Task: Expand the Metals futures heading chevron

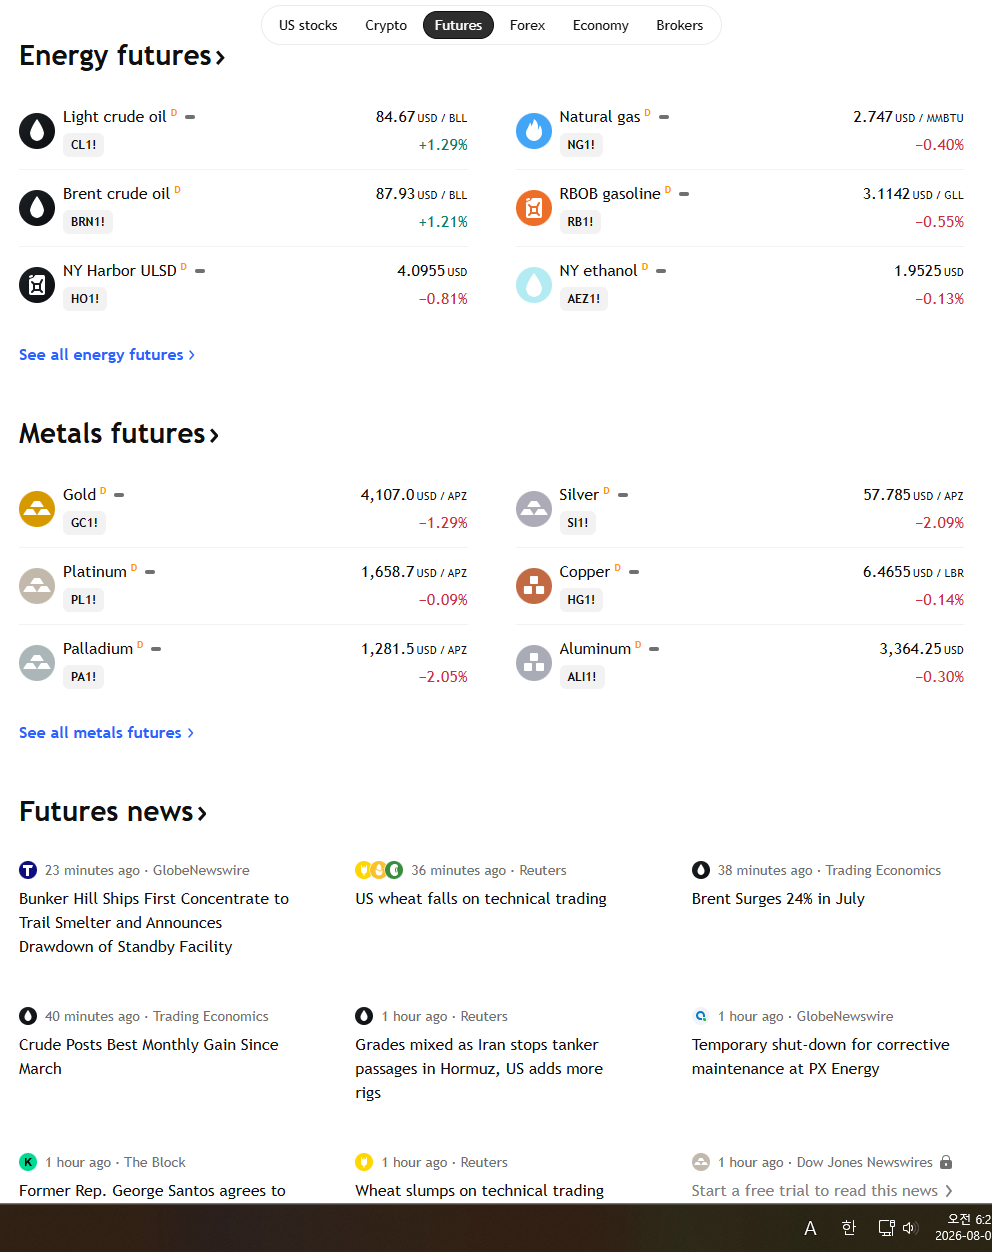Action: click(214, 435)
